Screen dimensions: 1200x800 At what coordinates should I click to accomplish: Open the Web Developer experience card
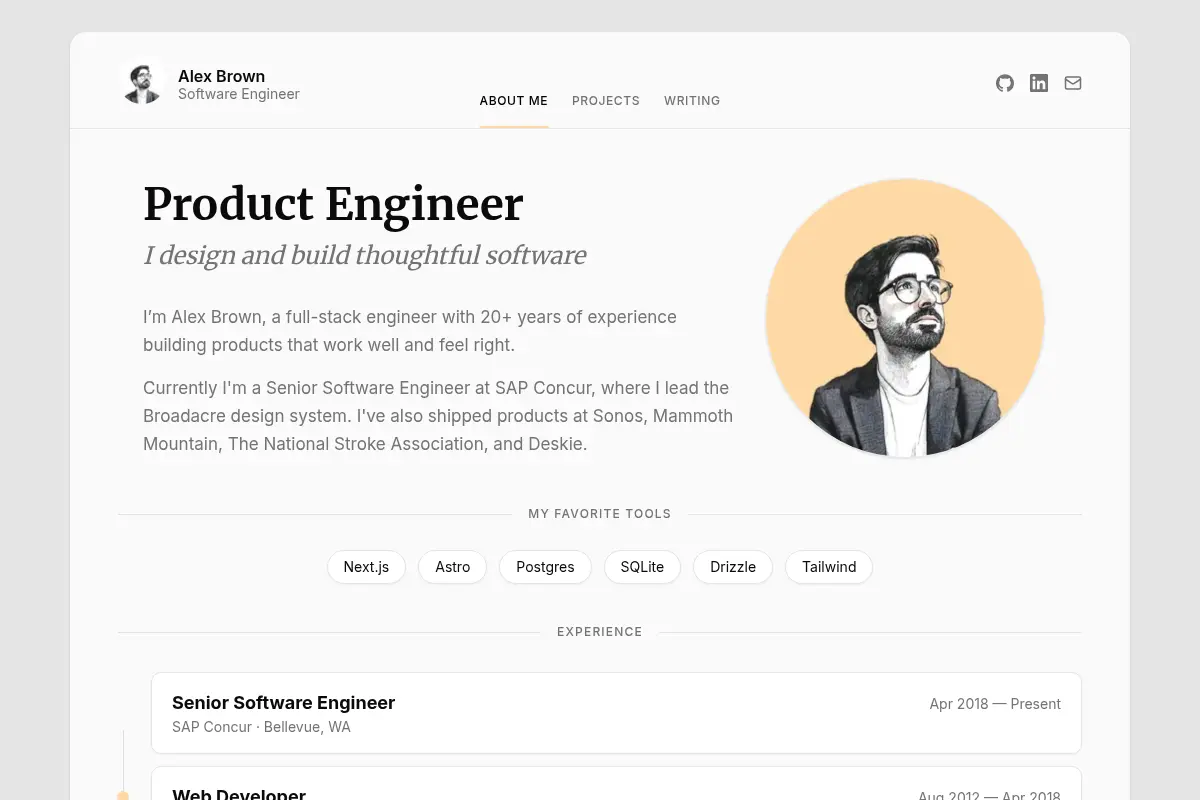pos(616,783)
